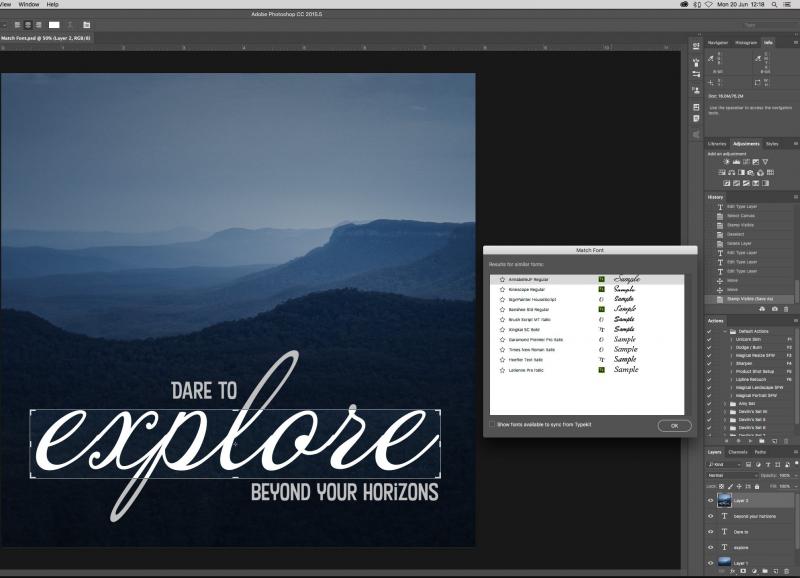Expand the Amy Set actions folder

tap(723, 402)
